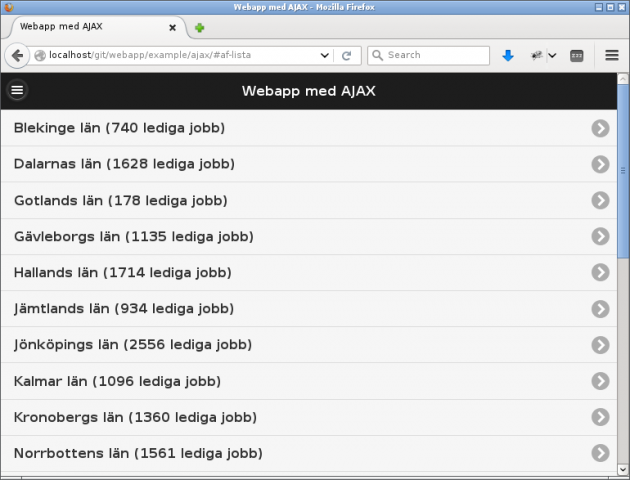Click the scrollbar up arrow
The width and height of the screenshot is (630, 480).
tap(623, 79)
